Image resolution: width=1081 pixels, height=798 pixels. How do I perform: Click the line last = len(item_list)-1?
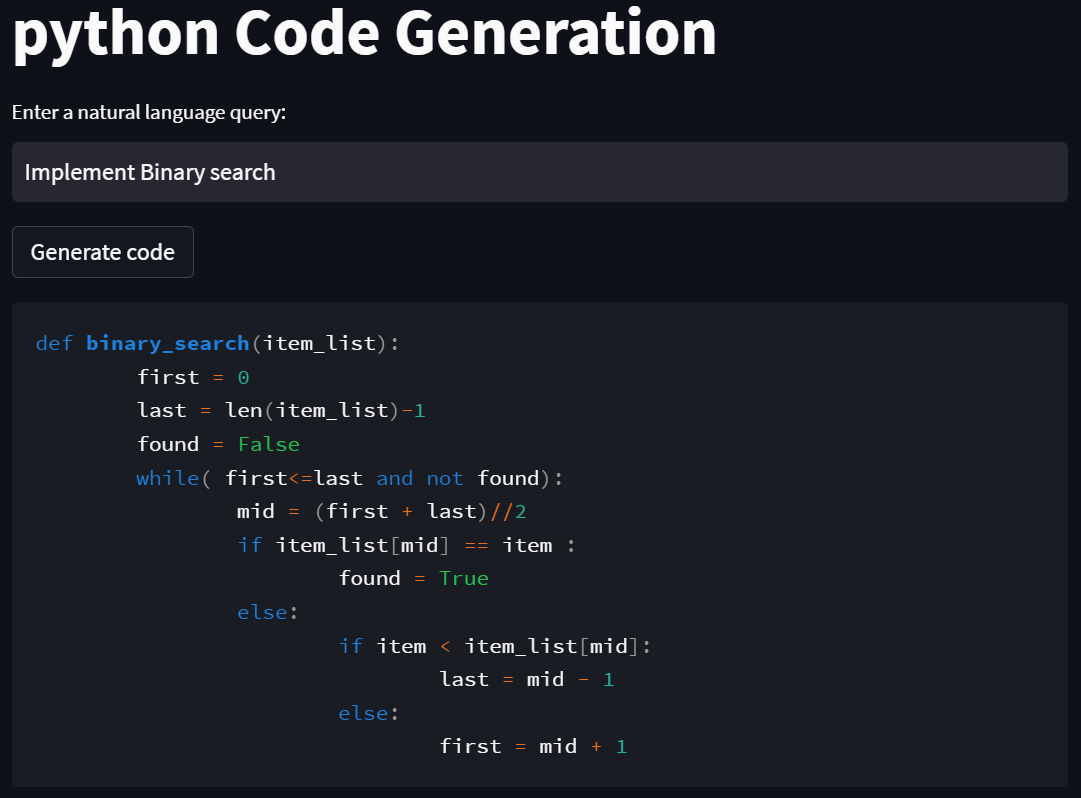(x=280, y=410)
